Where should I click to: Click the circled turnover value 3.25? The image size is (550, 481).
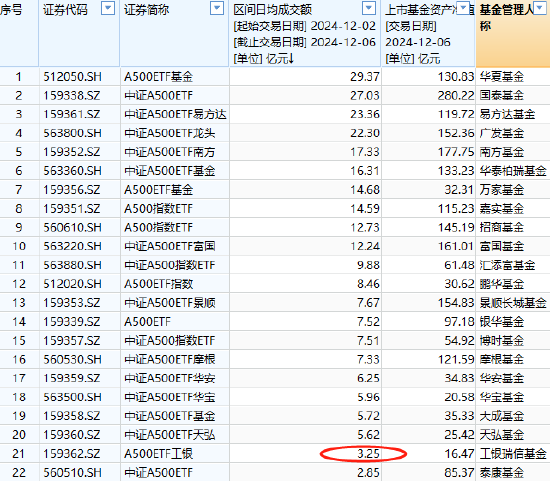368,454
